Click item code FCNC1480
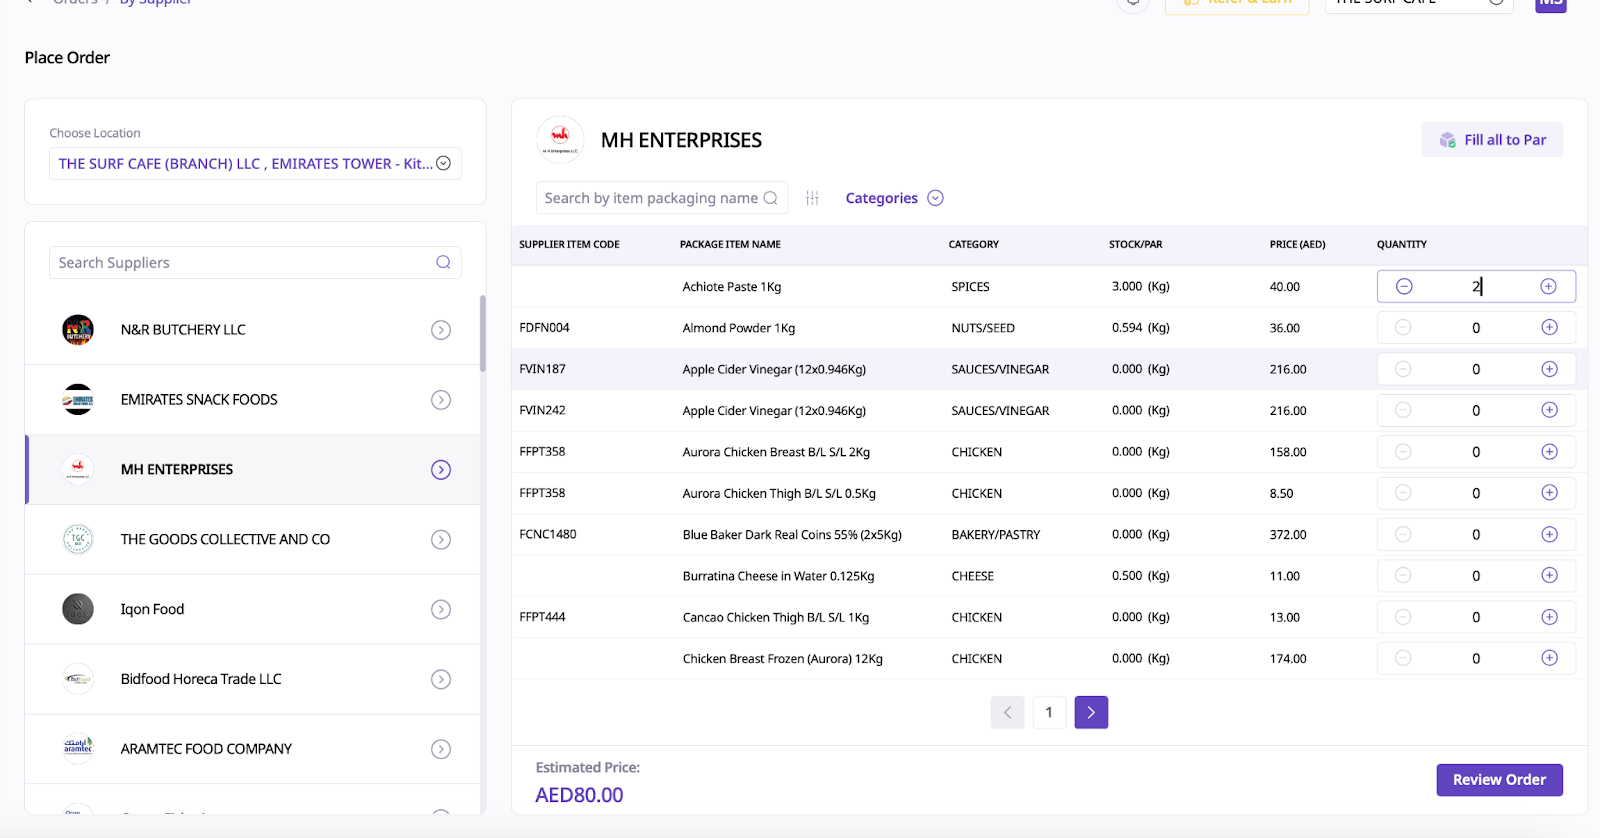 click(x=548, y=534)
